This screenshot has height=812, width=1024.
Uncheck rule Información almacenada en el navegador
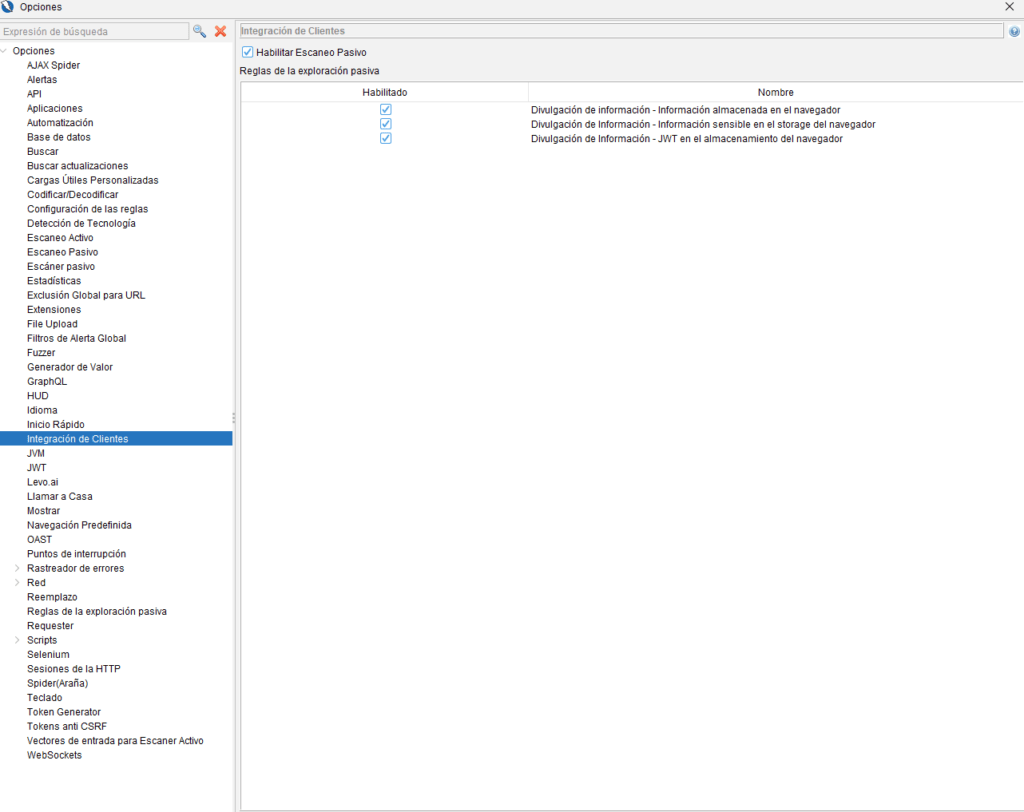[x=385, y=110]
